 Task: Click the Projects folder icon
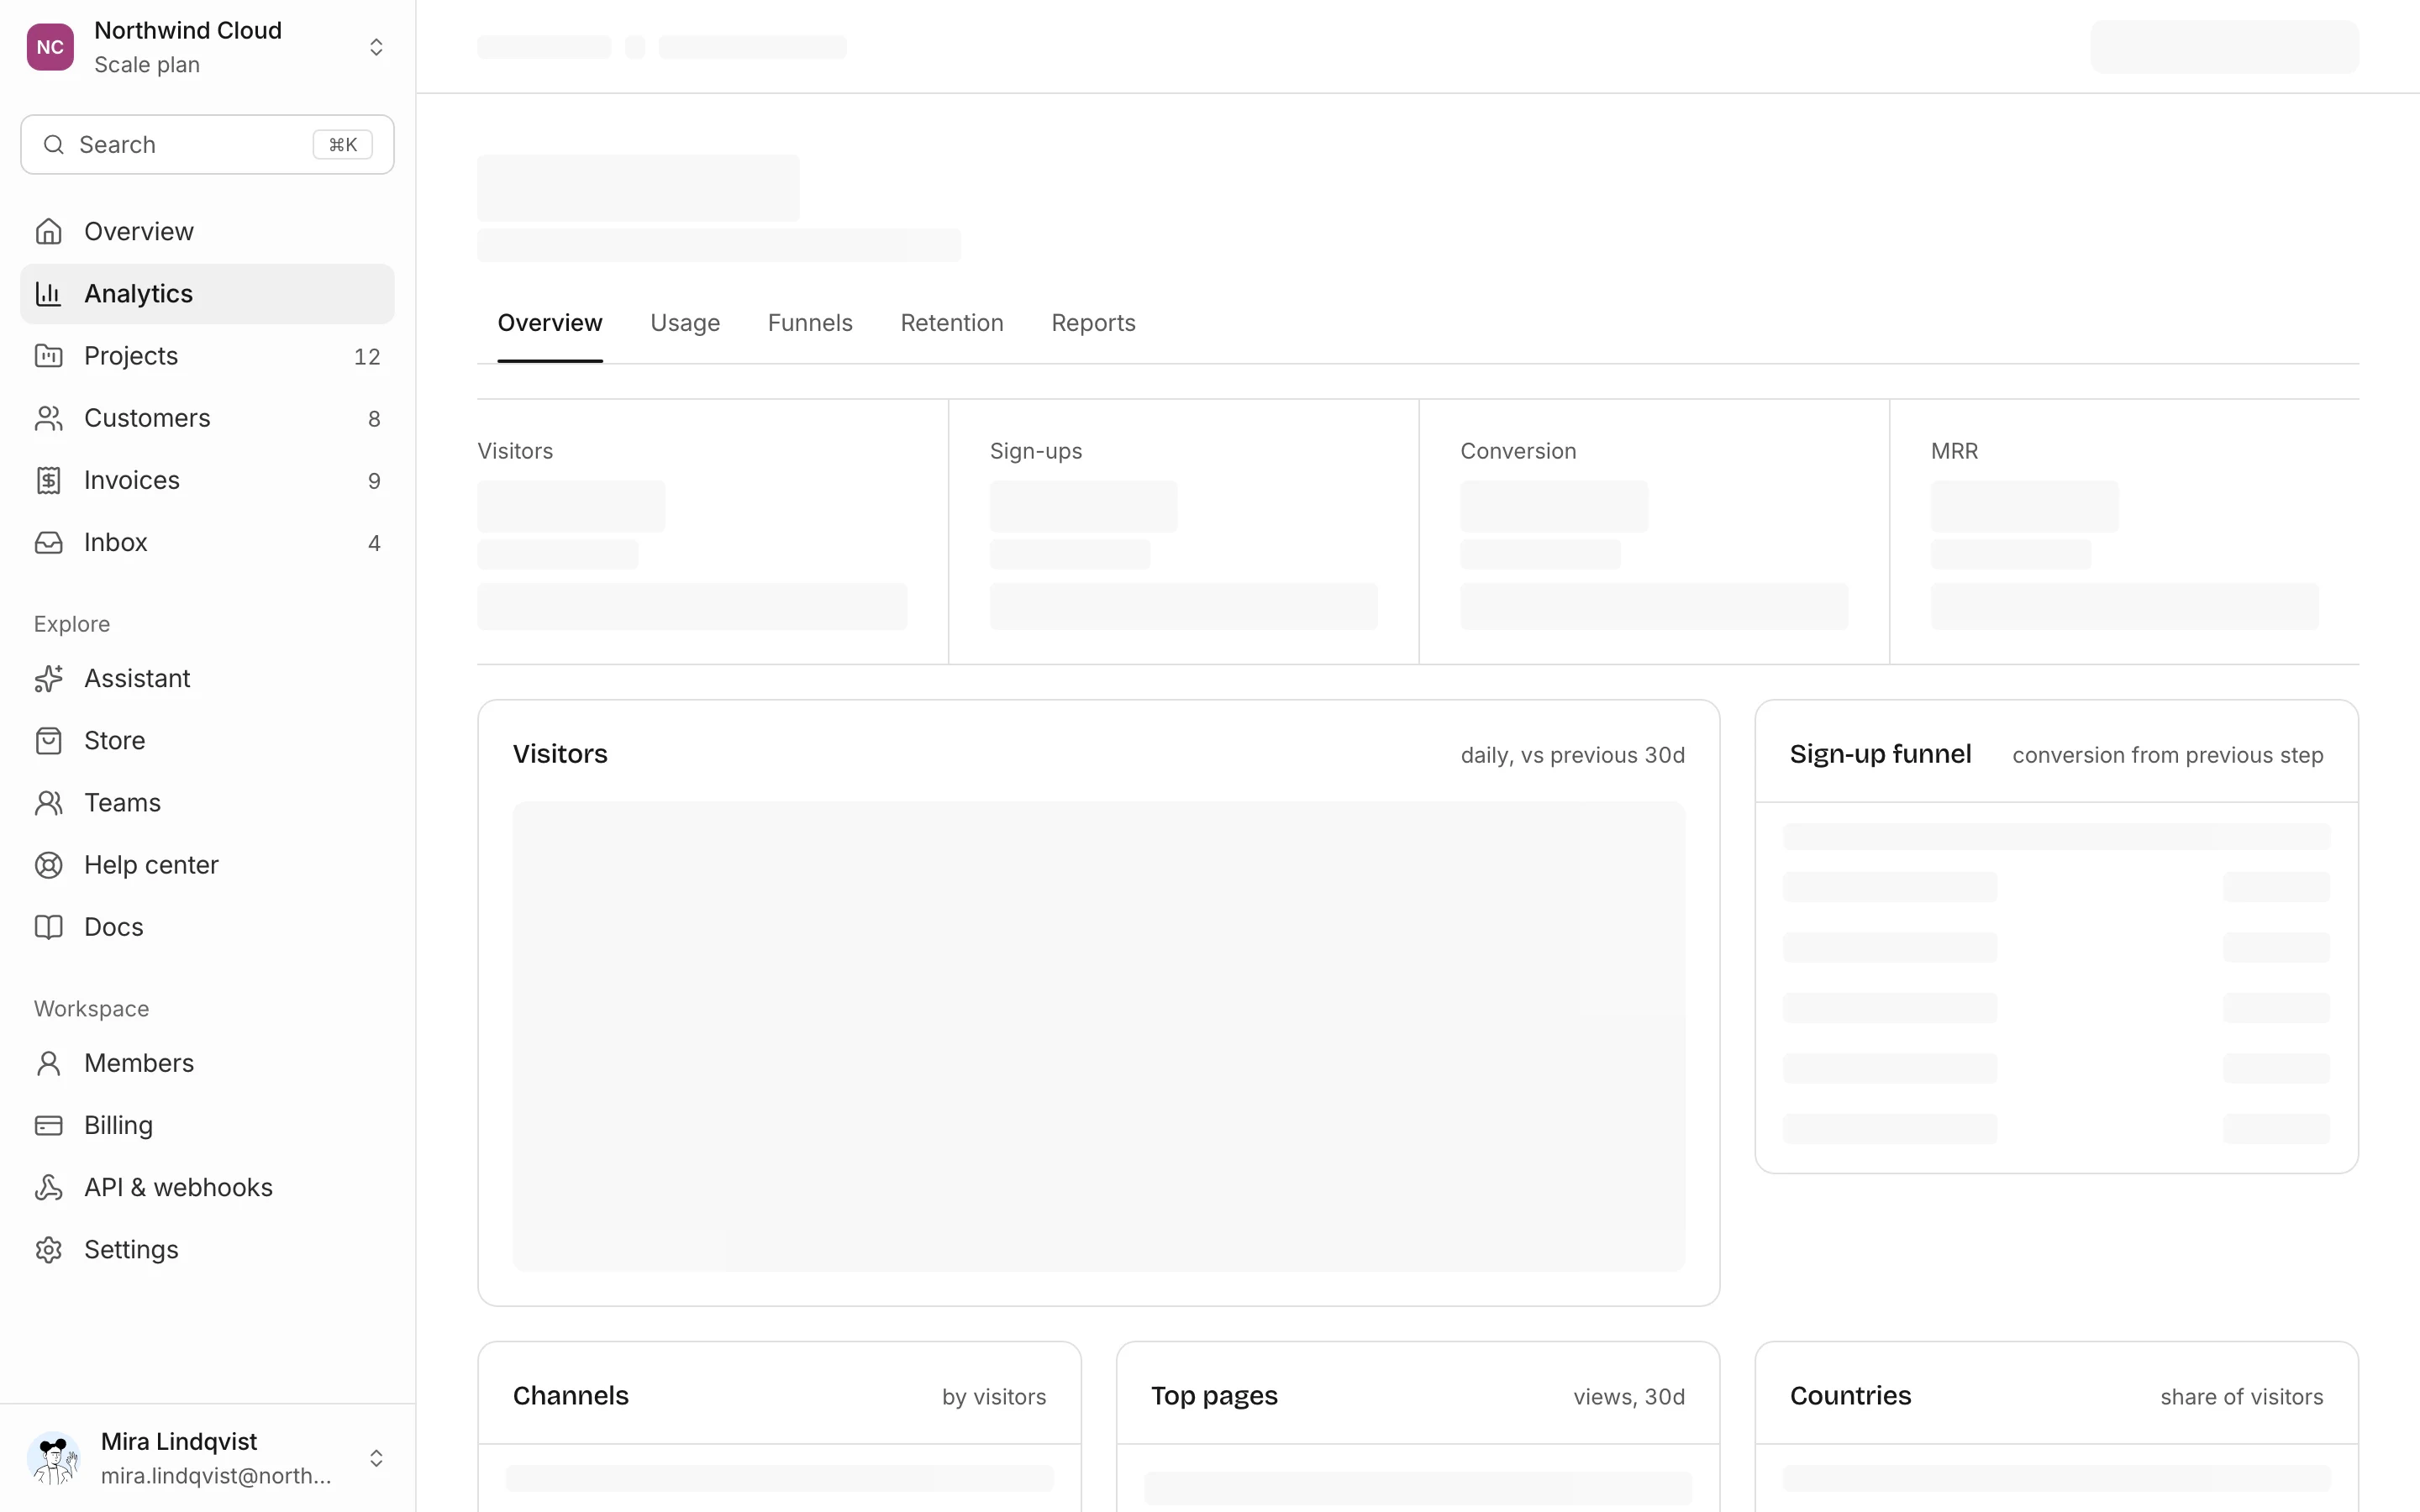[48, 356]
